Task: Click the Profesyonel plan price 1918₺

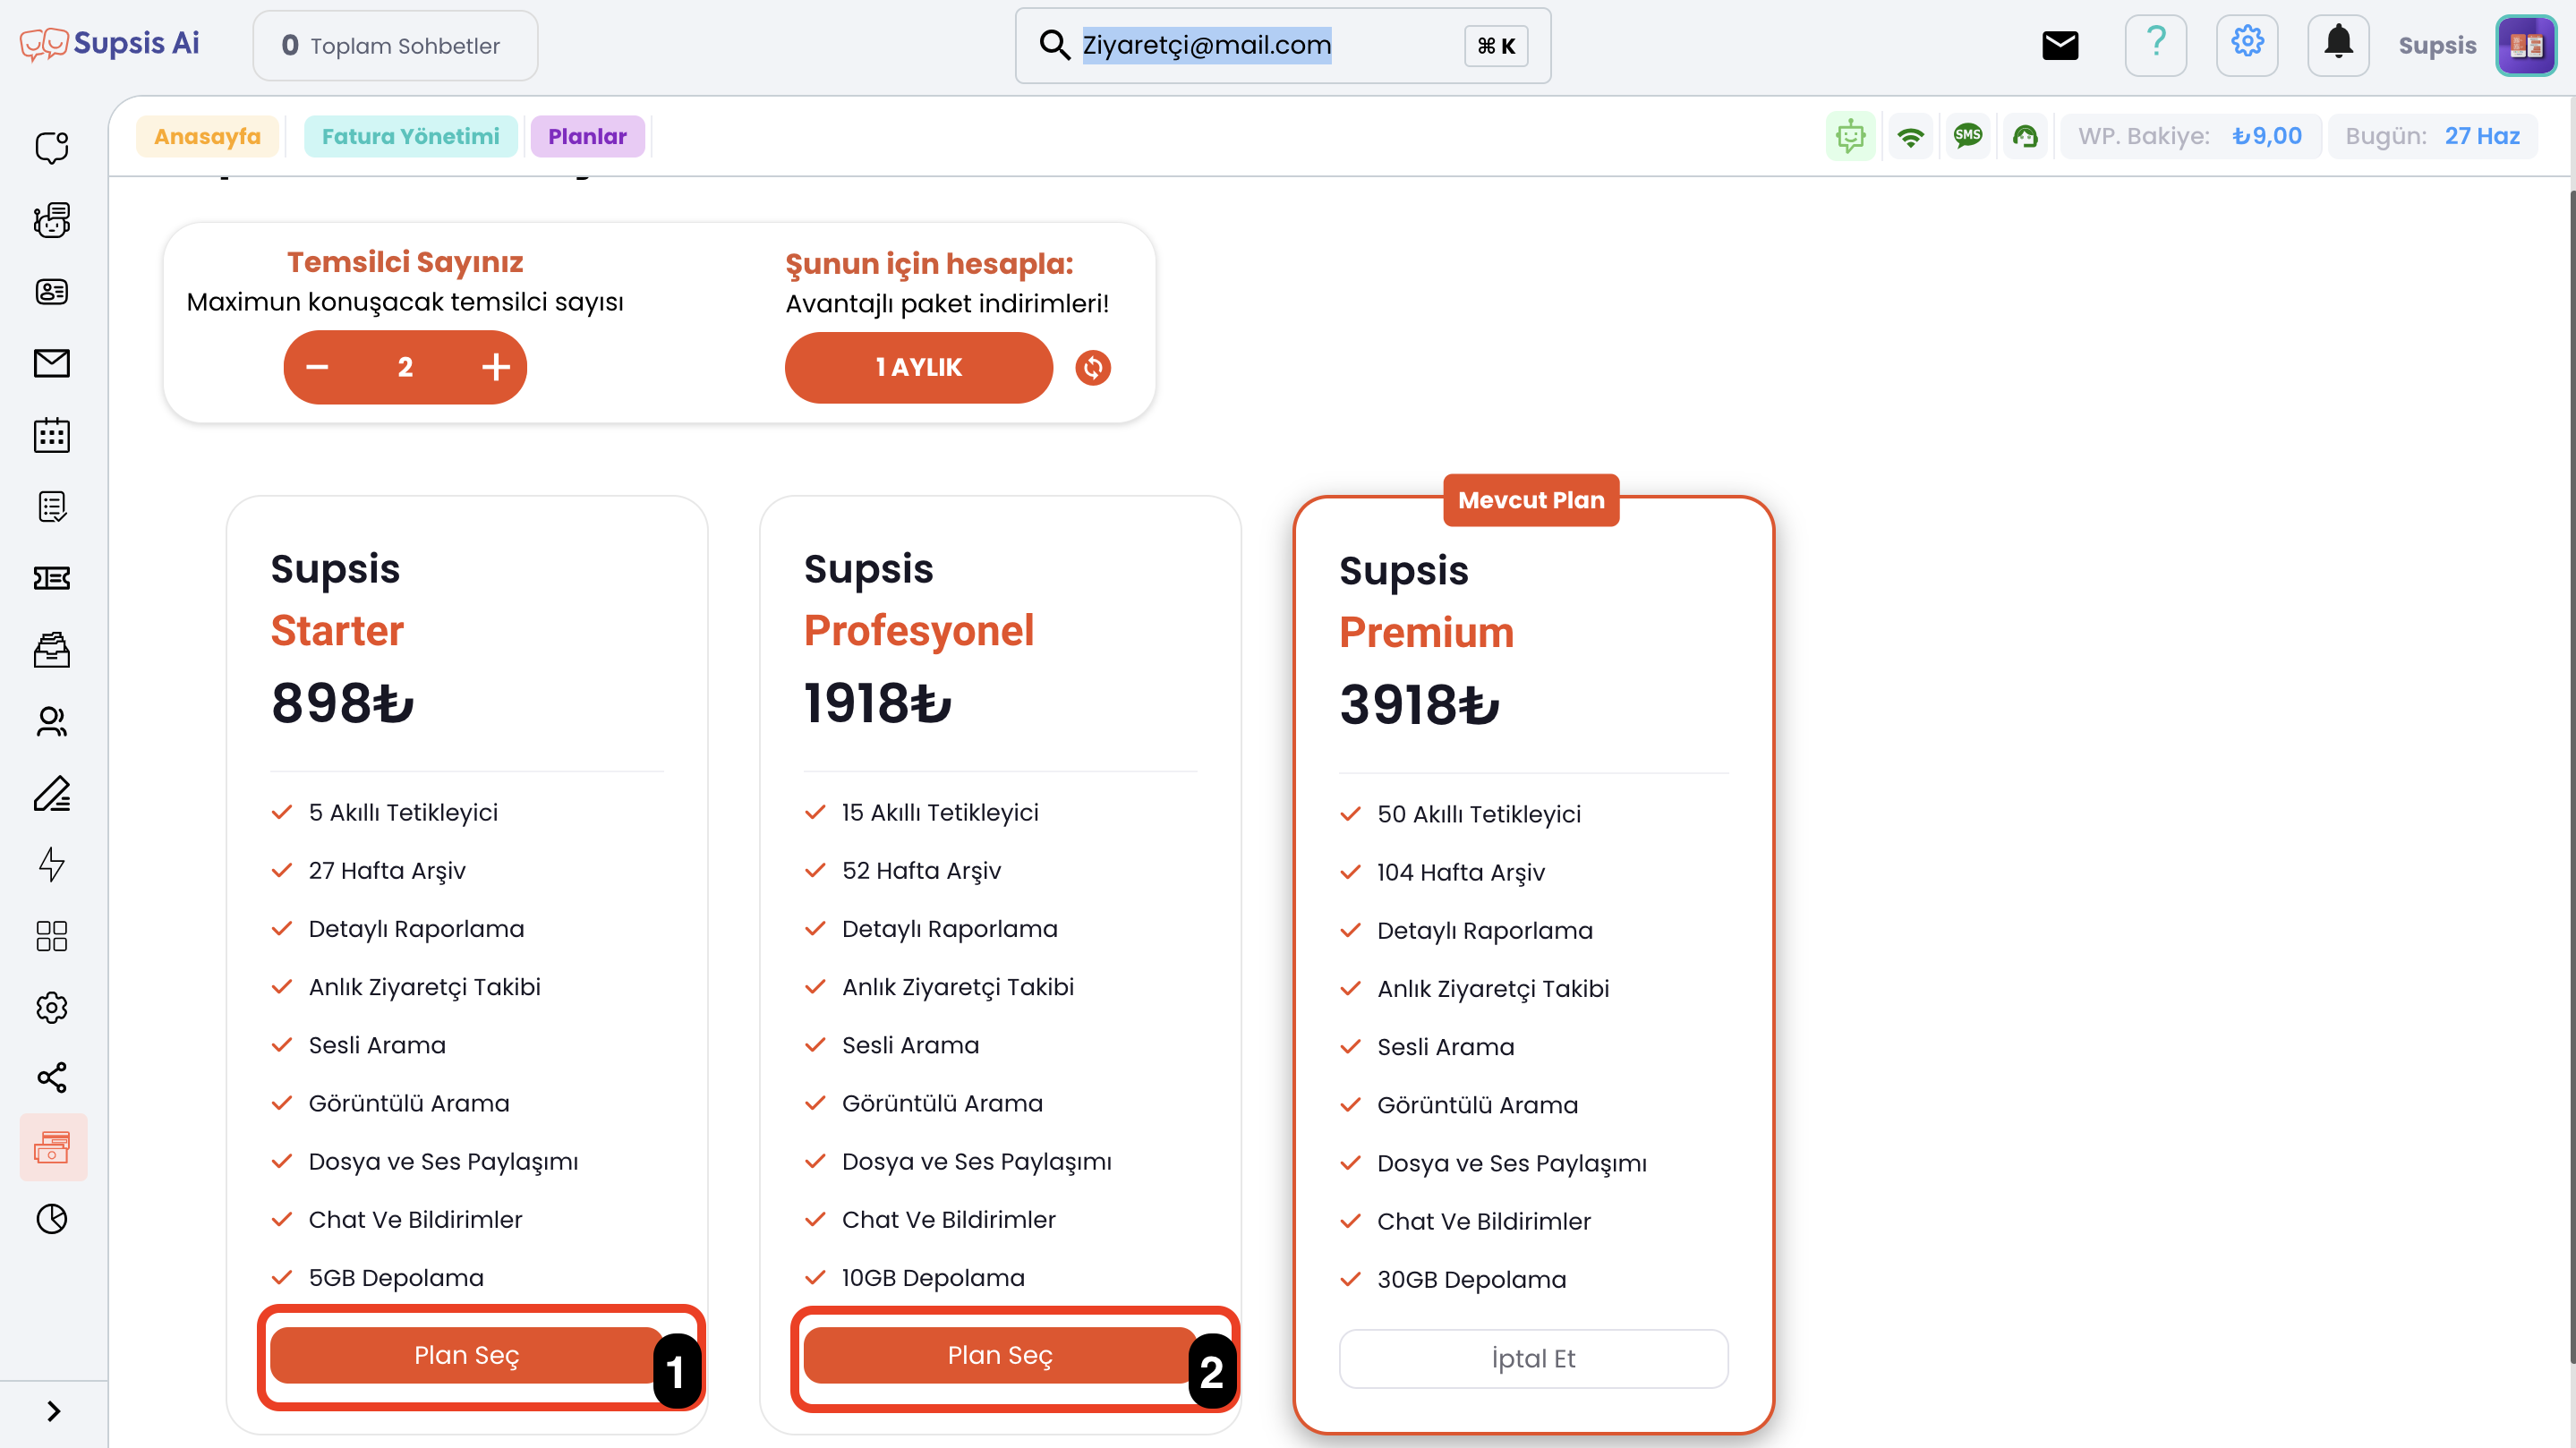Action: click(x=877, y=703)
